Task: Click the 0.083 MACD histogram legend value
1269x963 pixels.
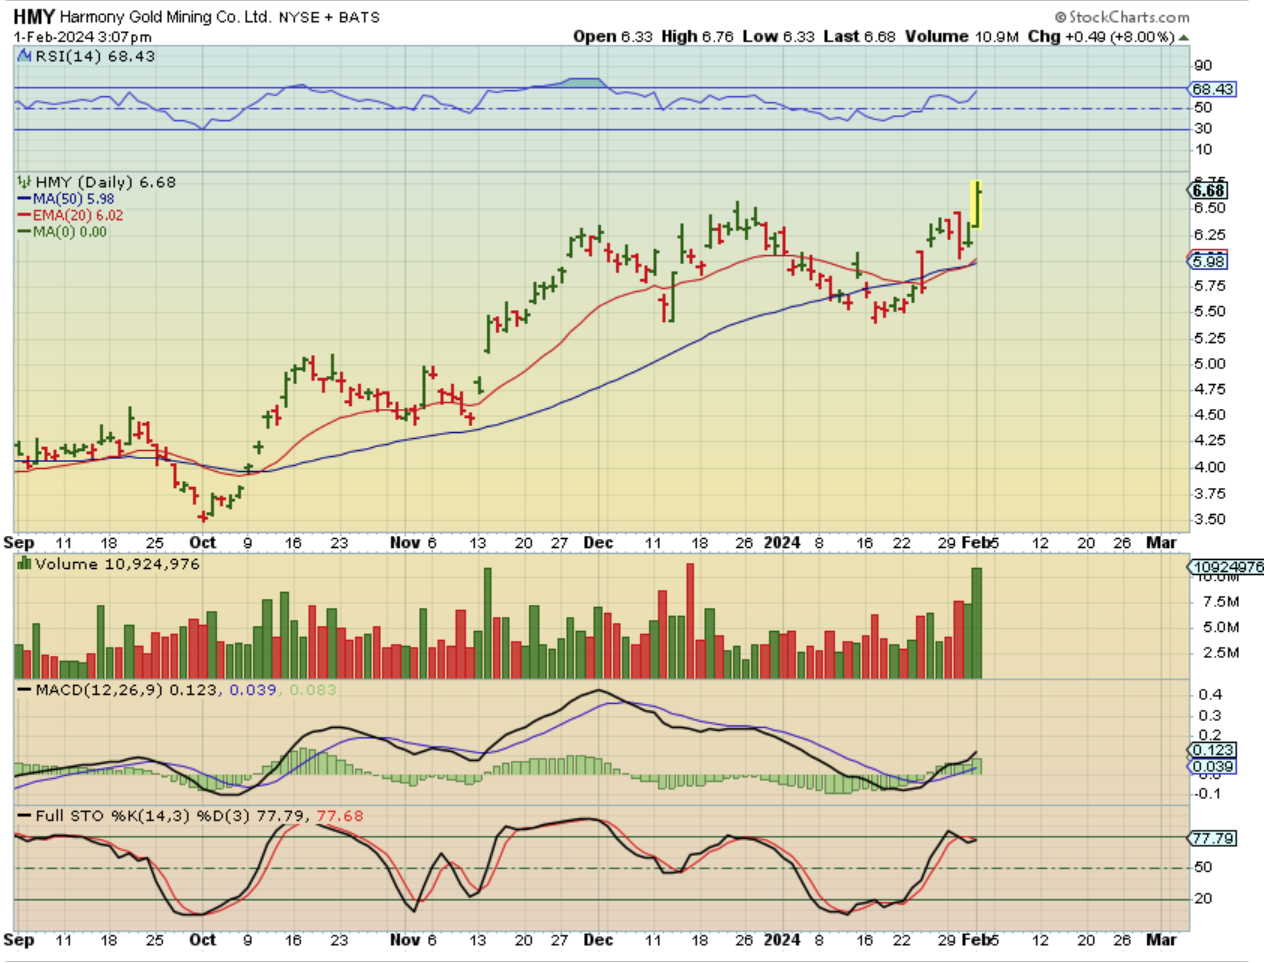Action: coord(313,690)
